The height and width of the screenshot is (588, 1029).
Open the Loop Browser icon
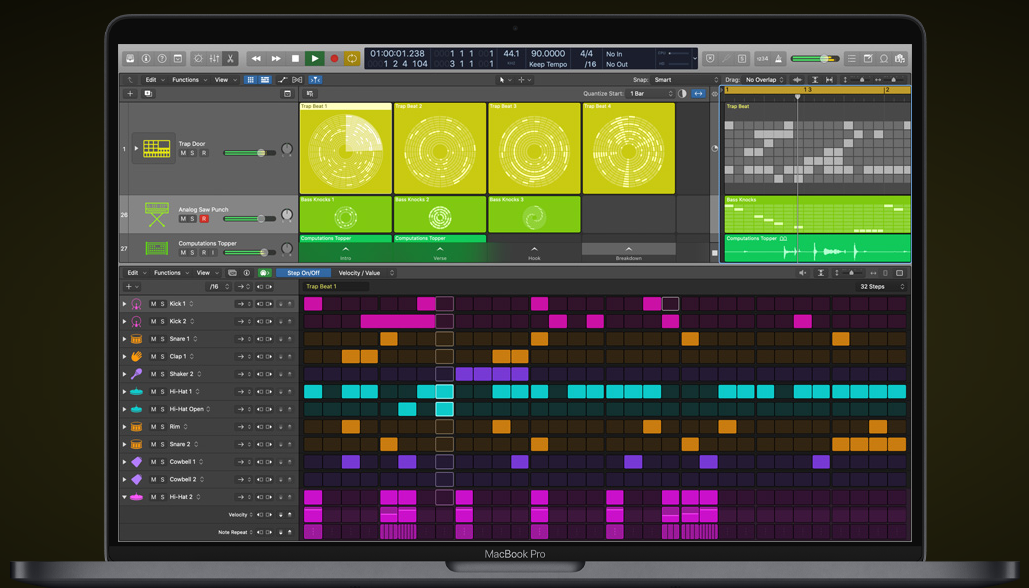pos(883,59)
